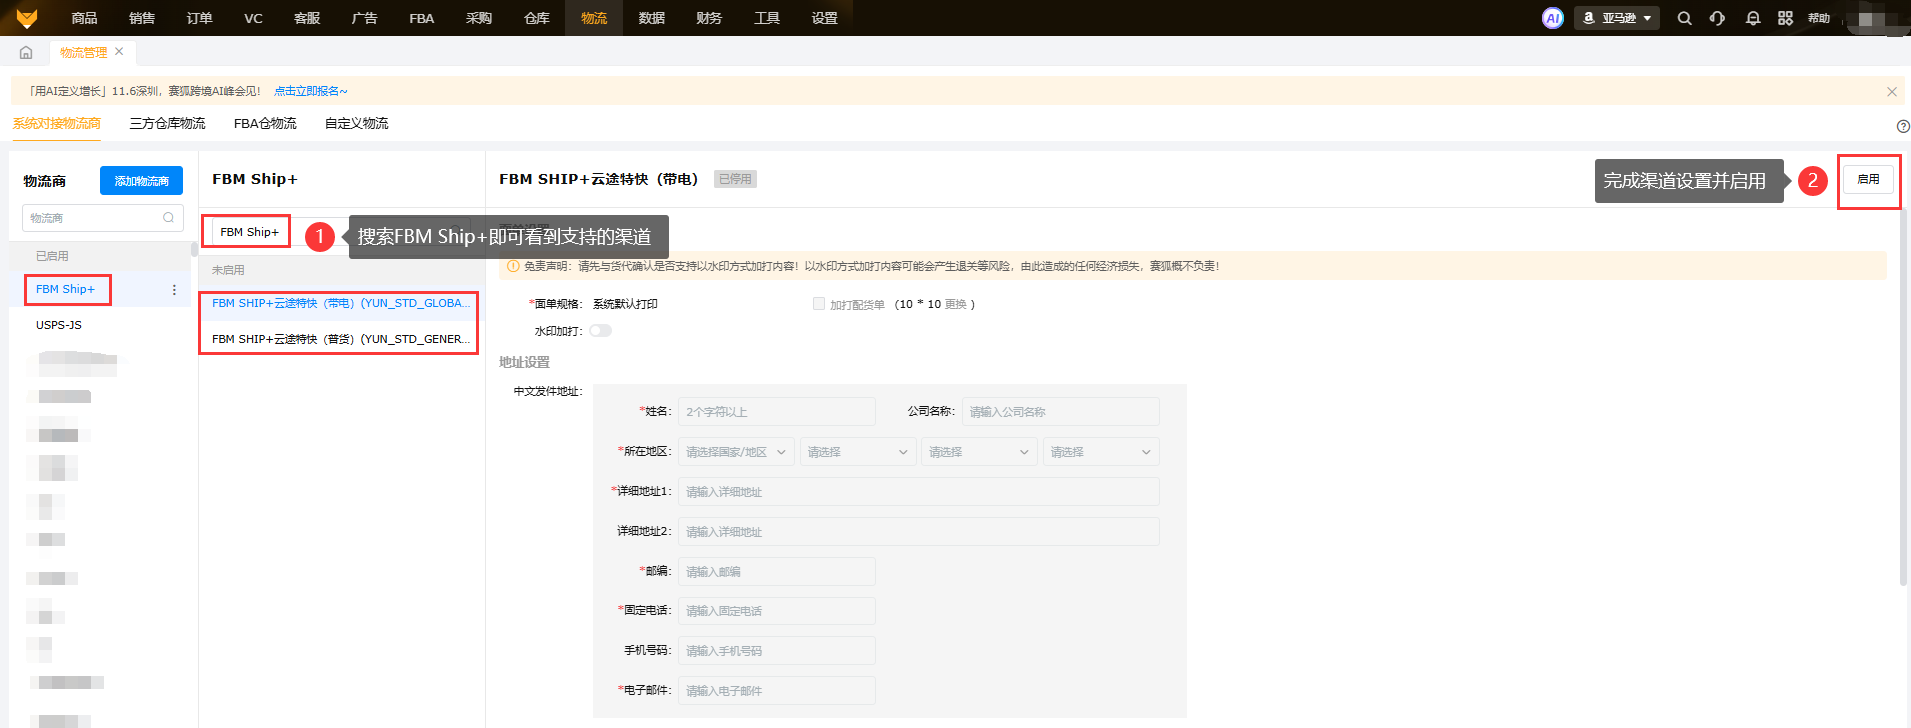The image size is (1911, 728).
Task: Toggle the 水印加打 switch
Action: (600, 331)
